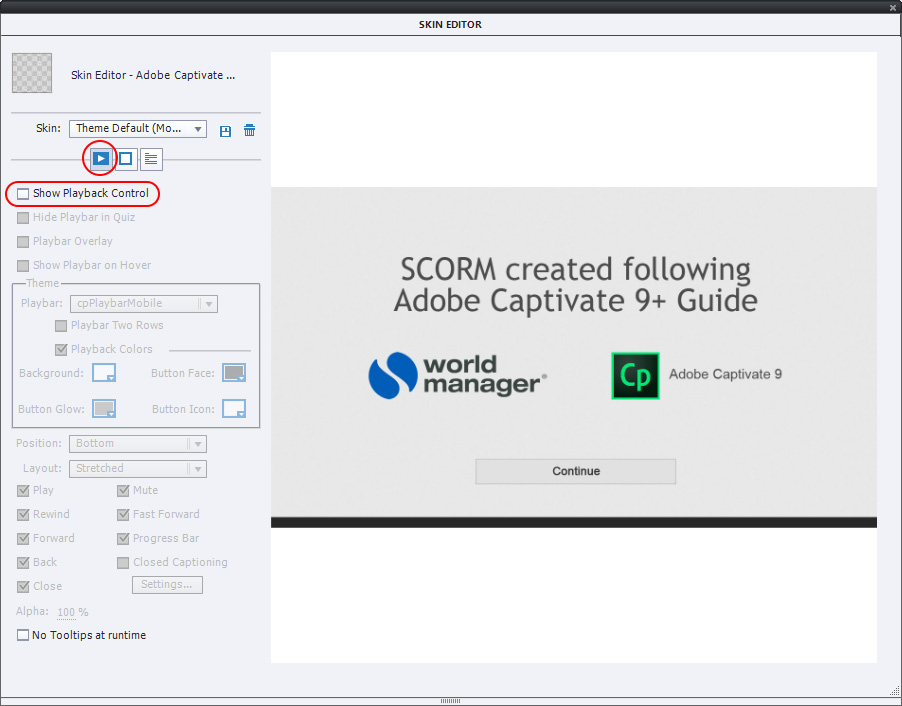Toggle the Rewind checkbox
The image size is (902, 706).
[23, 515]
